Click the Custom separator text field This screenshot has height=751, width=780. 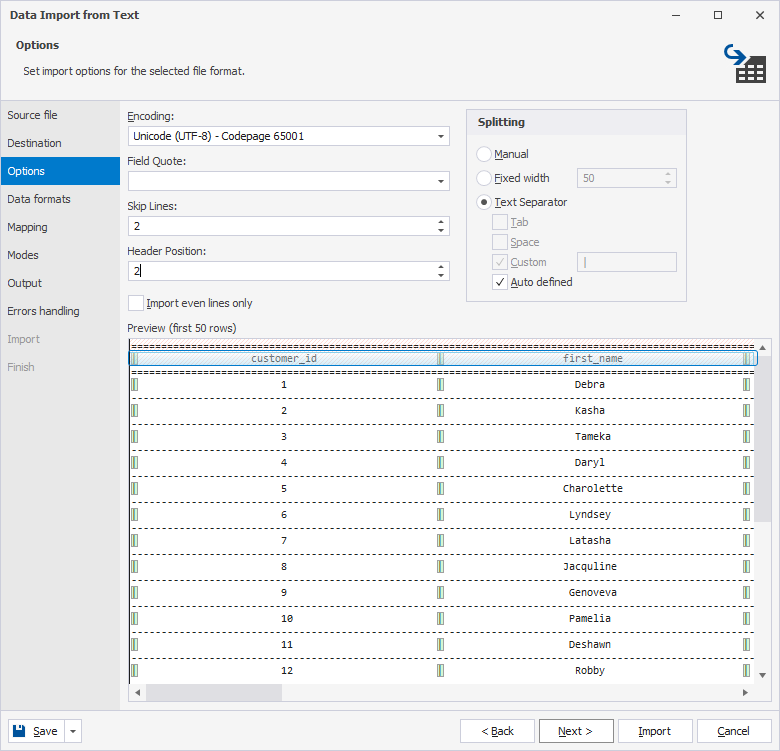click(627, 262)
